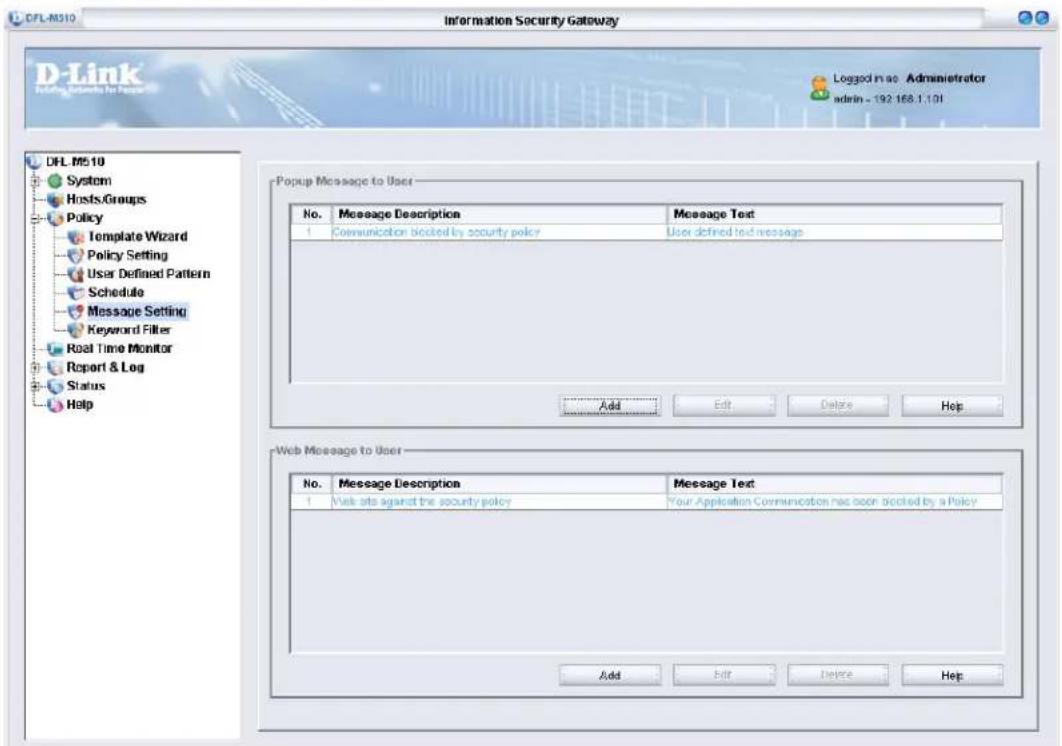The width and height of the screenshot is (1062, 746).
Task: Select the Help label in tree
Action: pyautogui.click(x=80, y=405)
